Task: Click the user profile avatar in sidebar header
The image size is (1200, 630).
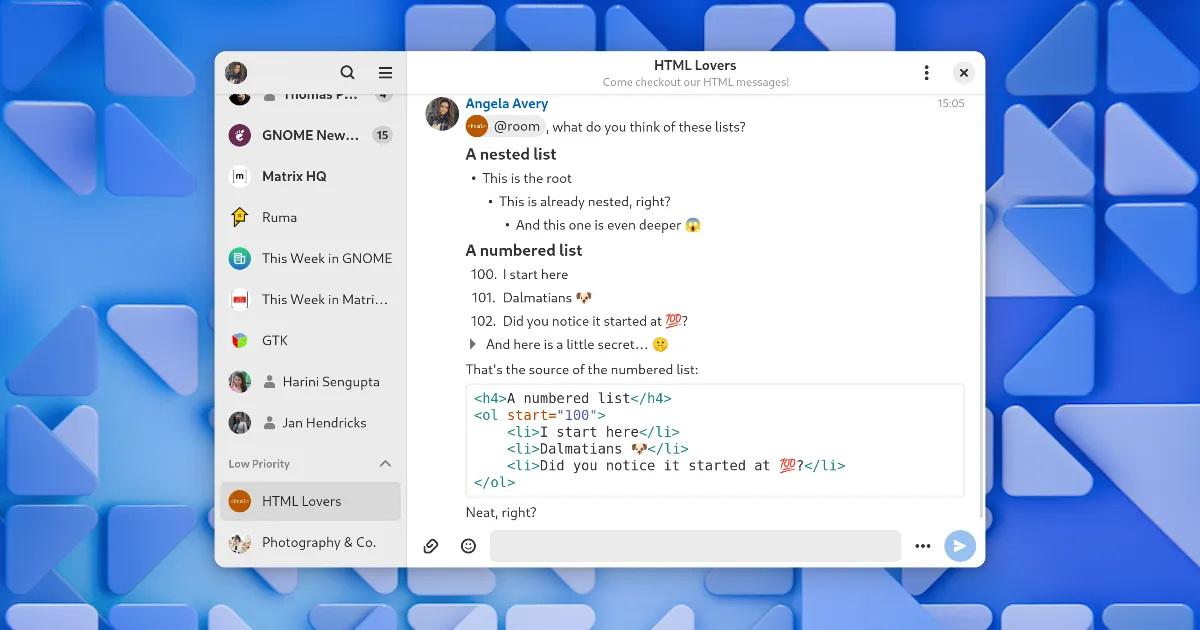Action: point(236,73)
